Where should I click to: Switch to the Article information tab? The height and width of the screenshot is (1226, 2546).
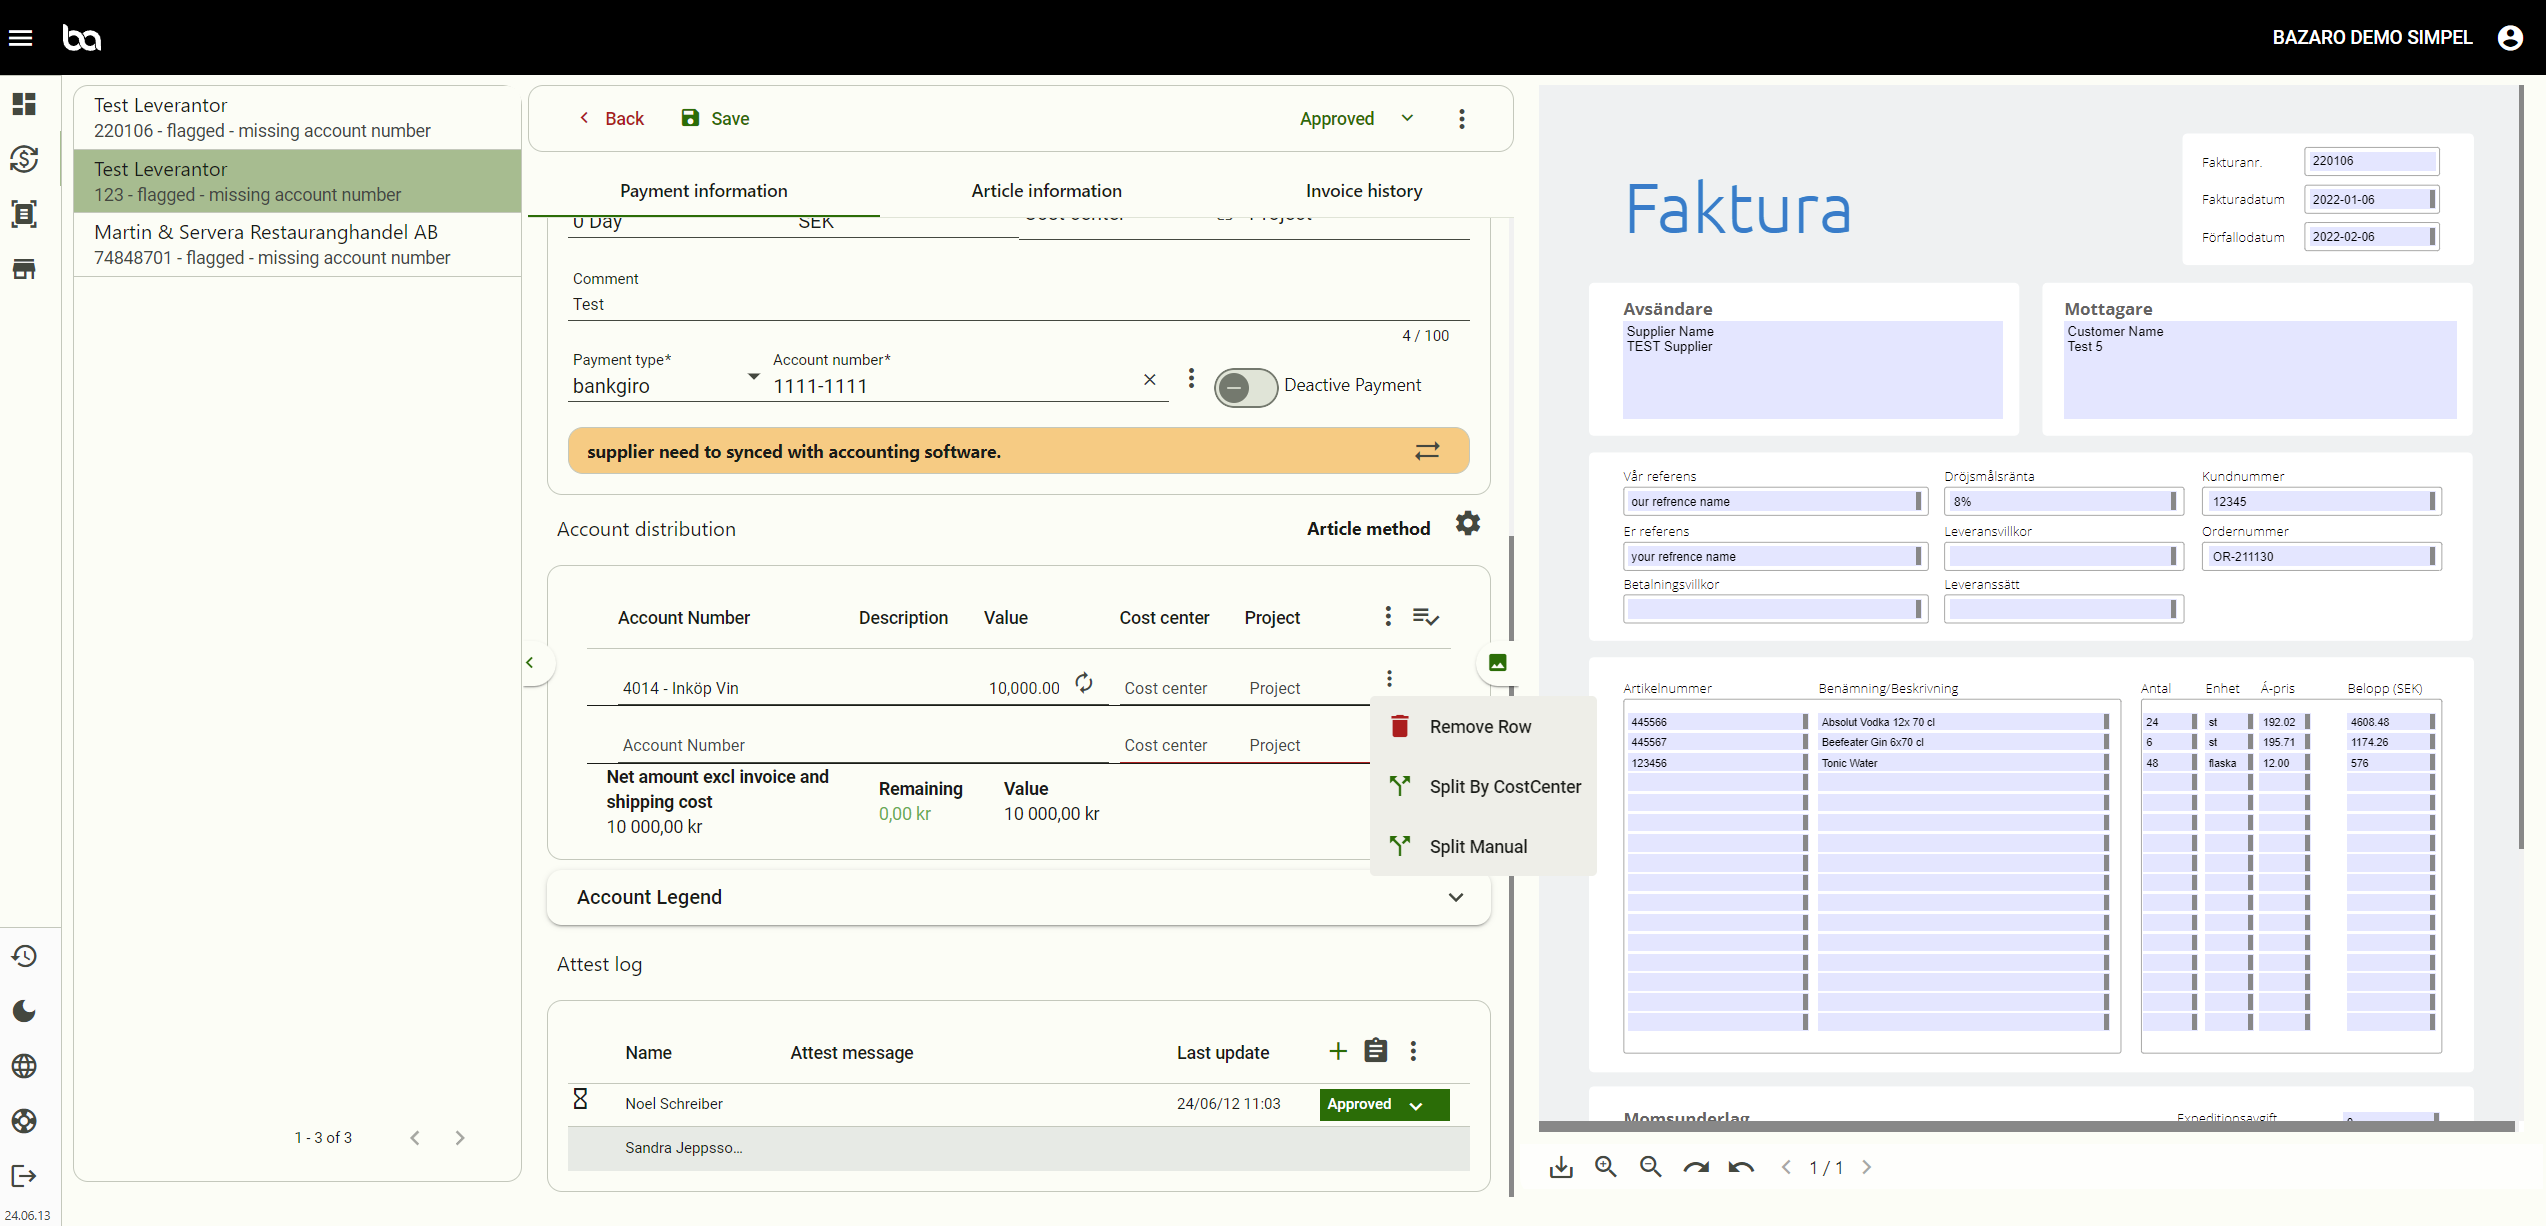click(x=1046, y=191)
